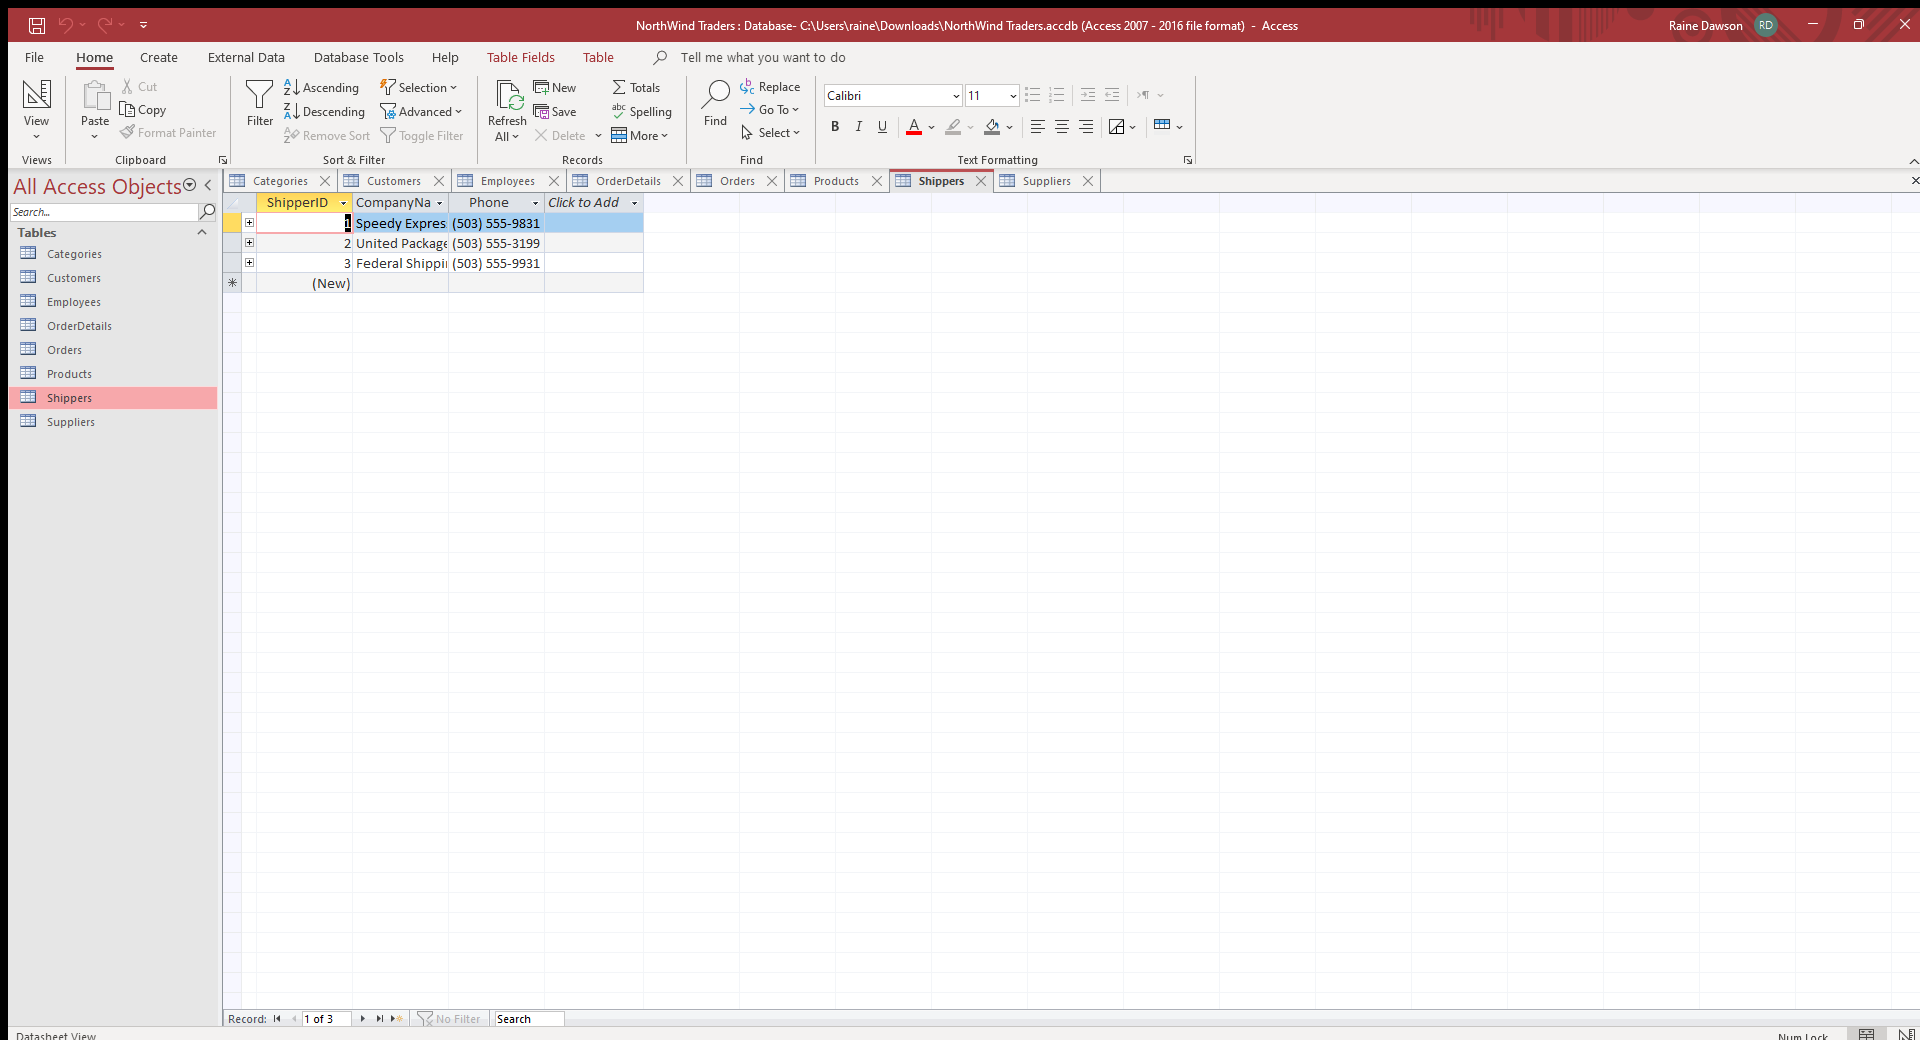
Task: Go to first record navigation button
Action: (x=277, y=1019)
